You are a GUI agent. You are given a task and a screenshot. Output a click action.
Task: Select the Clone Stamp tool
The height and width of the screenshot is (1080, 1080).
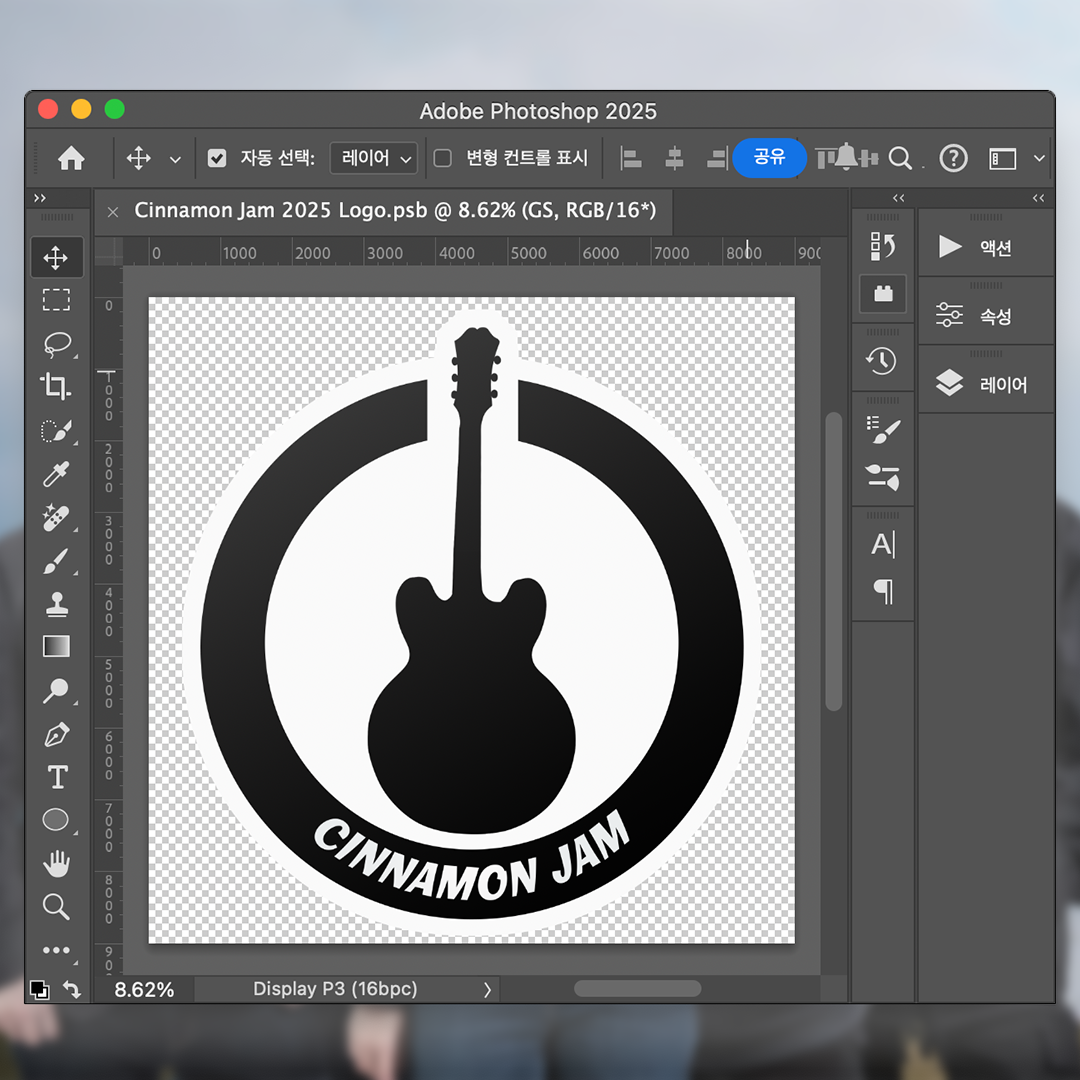(56, 604)
